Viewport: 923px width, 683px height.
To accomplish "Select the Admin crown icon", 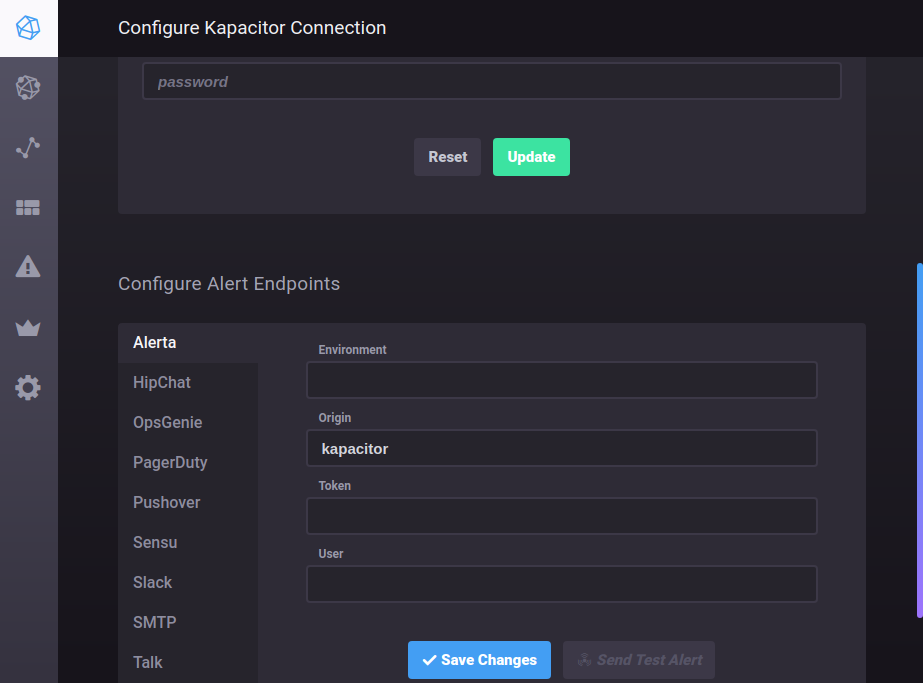I will point(28,327).
